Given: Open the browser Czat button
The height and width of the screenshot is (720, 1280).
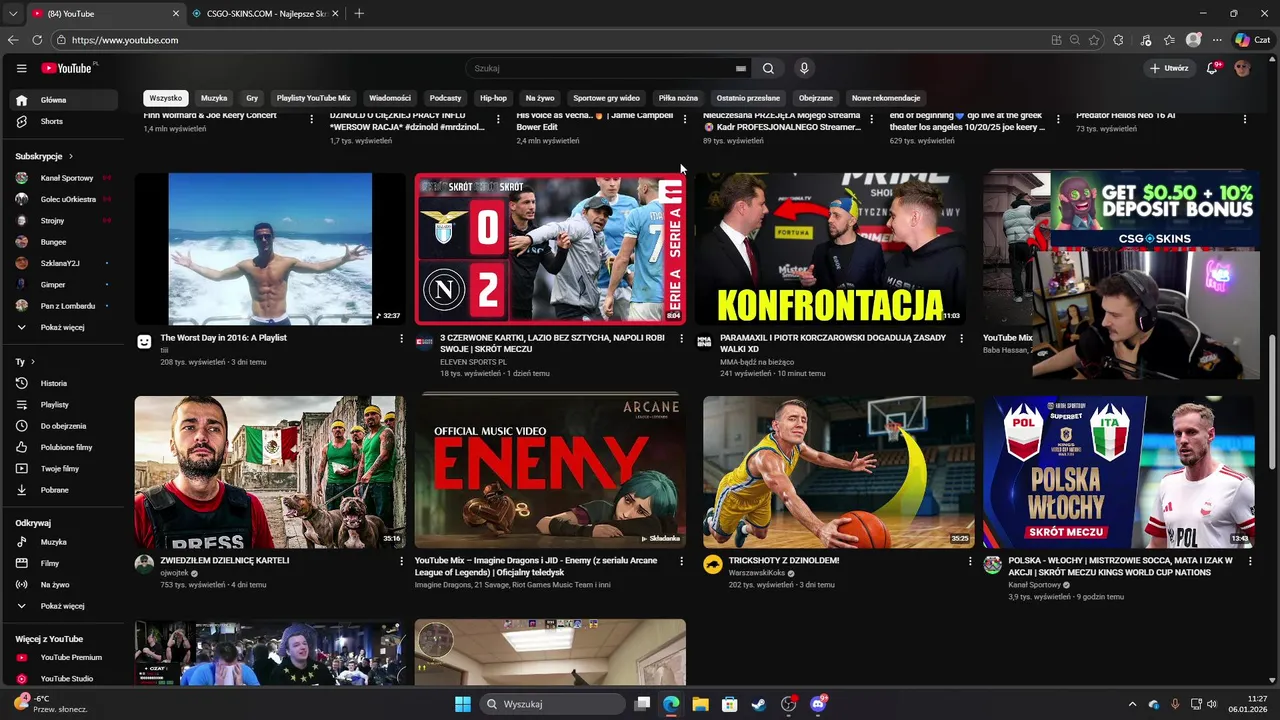Looking at the screenshot, I should [1253, 40].
